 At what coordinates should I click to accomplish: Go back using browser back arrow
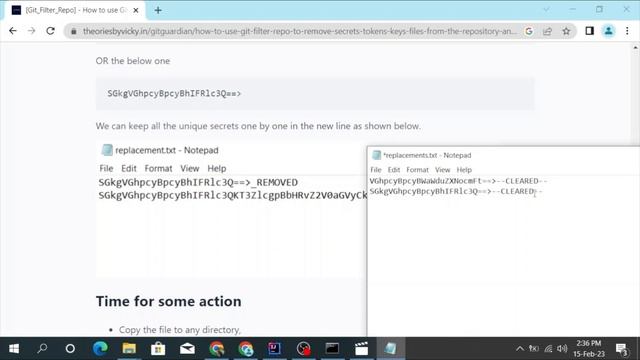13,31
